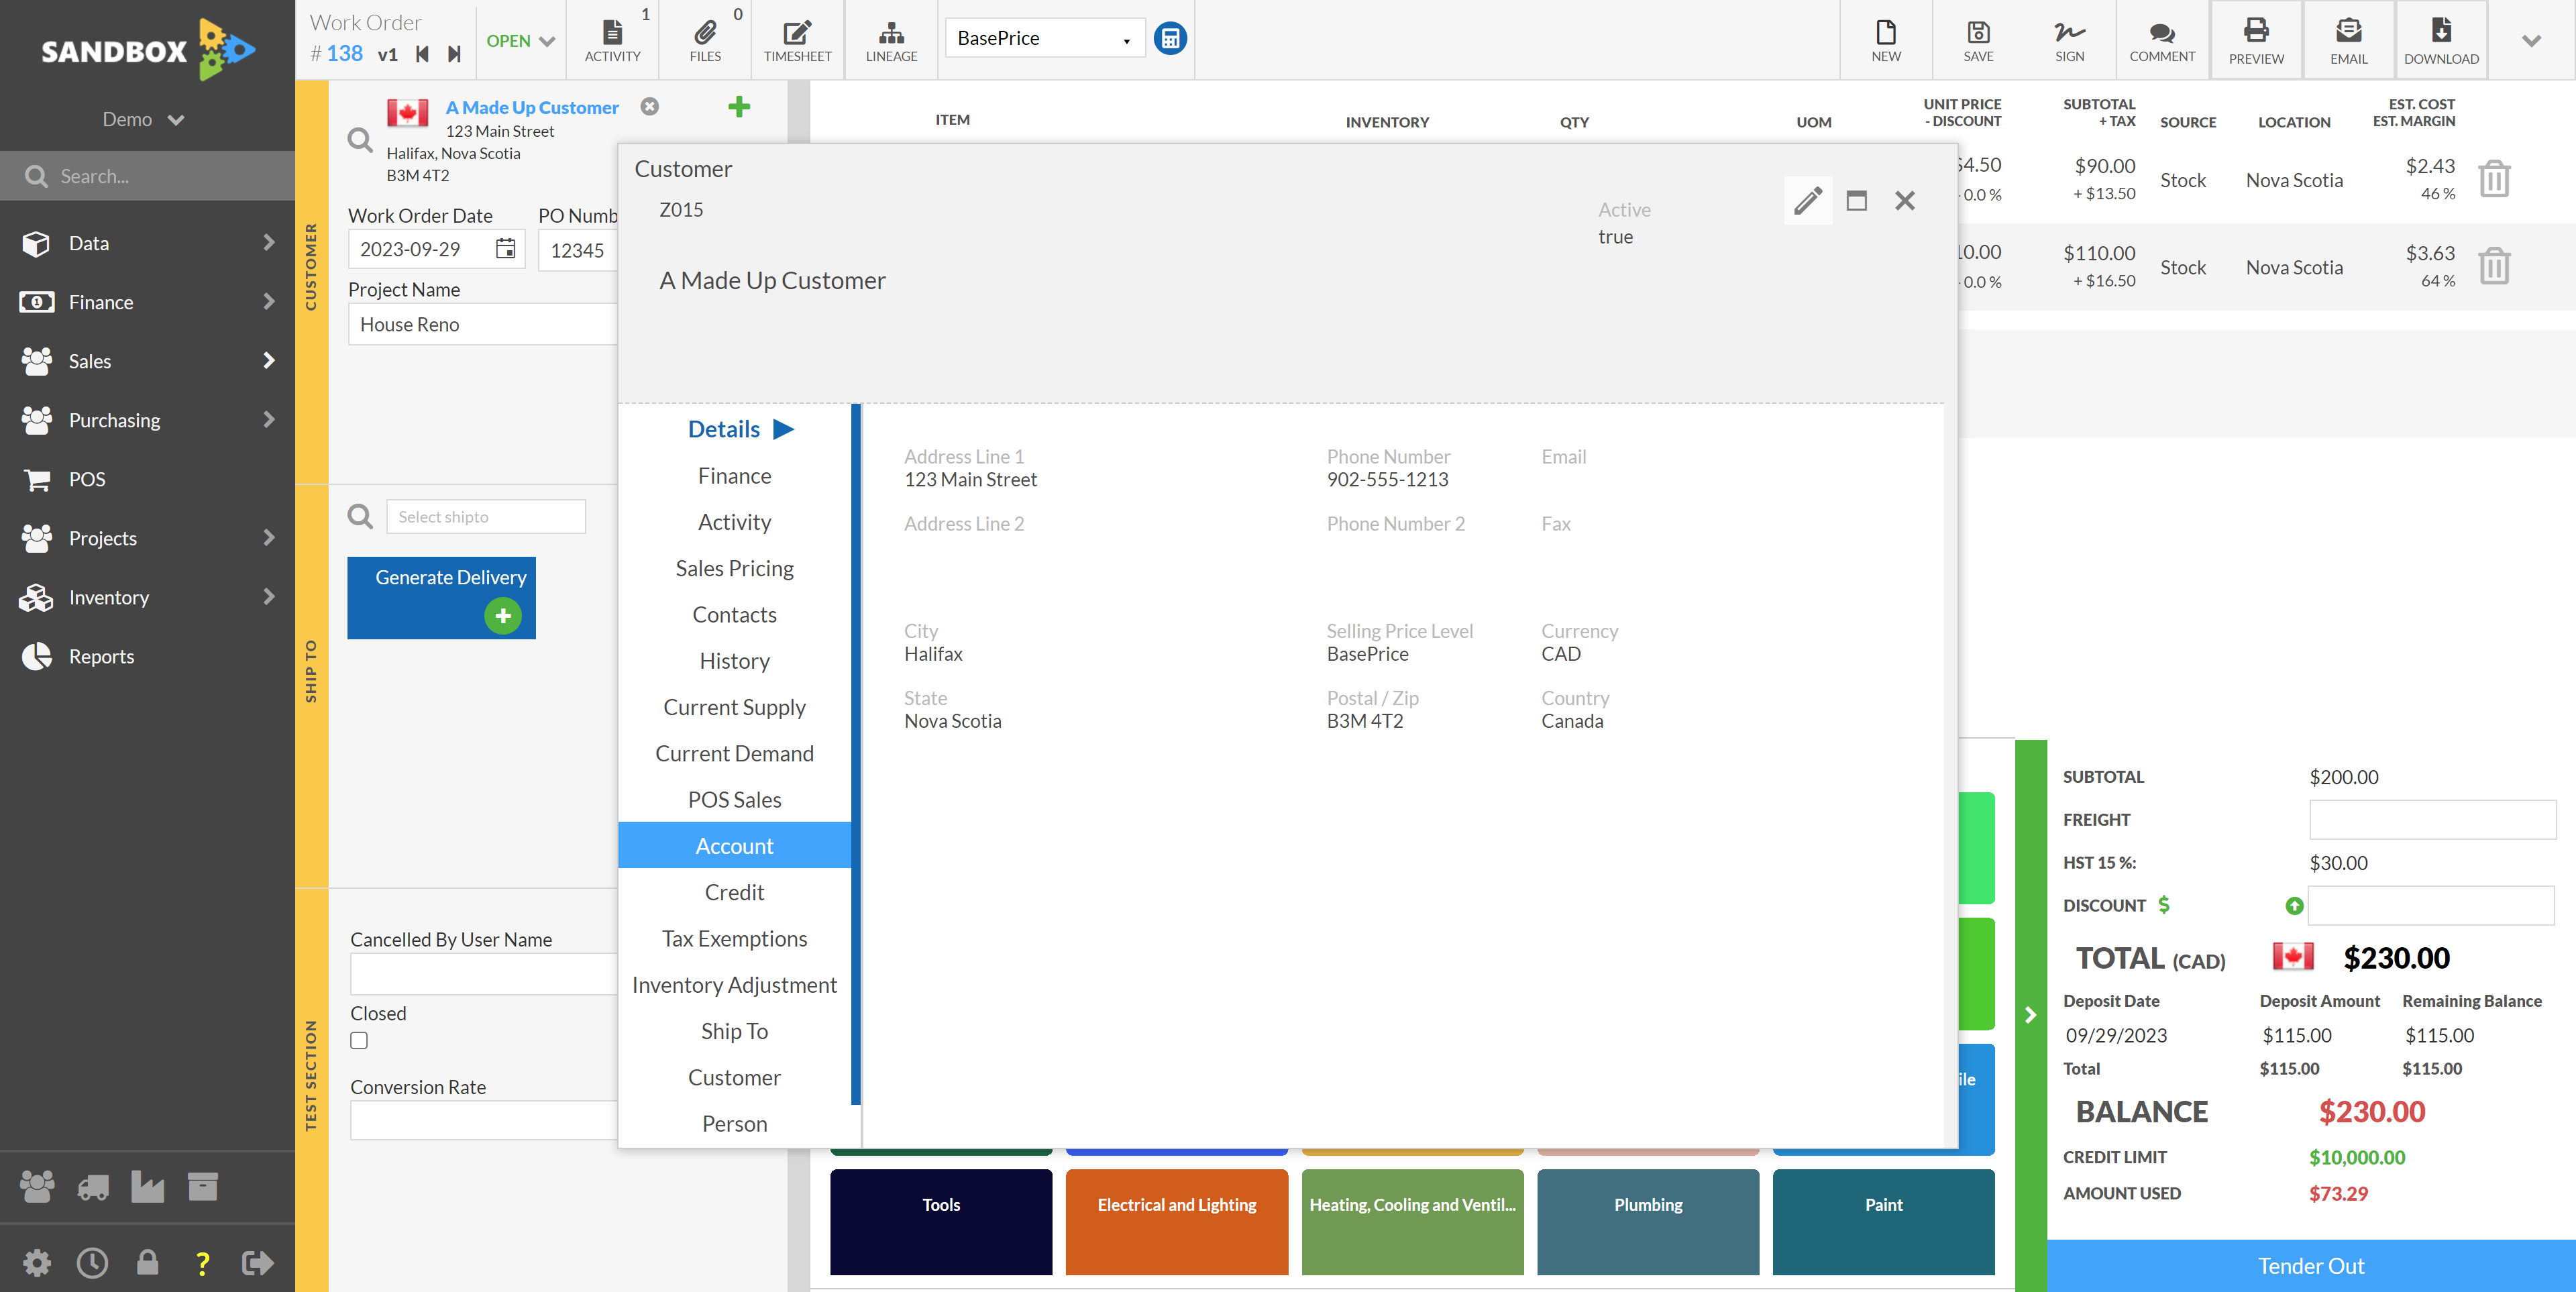
Task: Expand the Inventory sidebar menu
Action: point(147,597)
